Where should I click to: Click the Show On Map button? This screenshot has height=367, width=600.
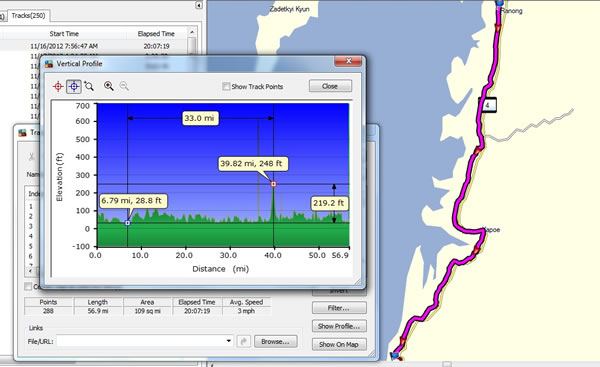pos(339,344)
